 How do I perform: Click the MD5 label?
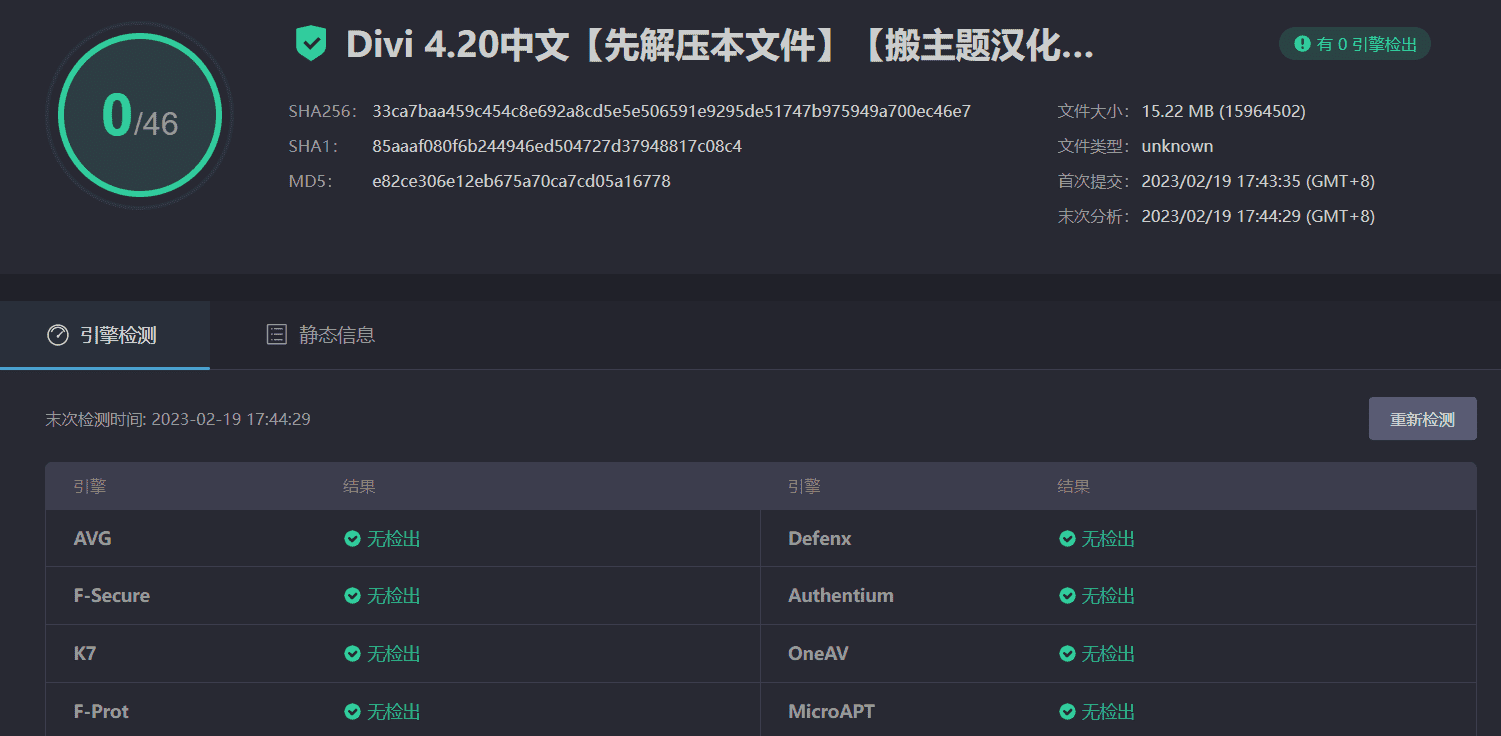pos(310,181)
